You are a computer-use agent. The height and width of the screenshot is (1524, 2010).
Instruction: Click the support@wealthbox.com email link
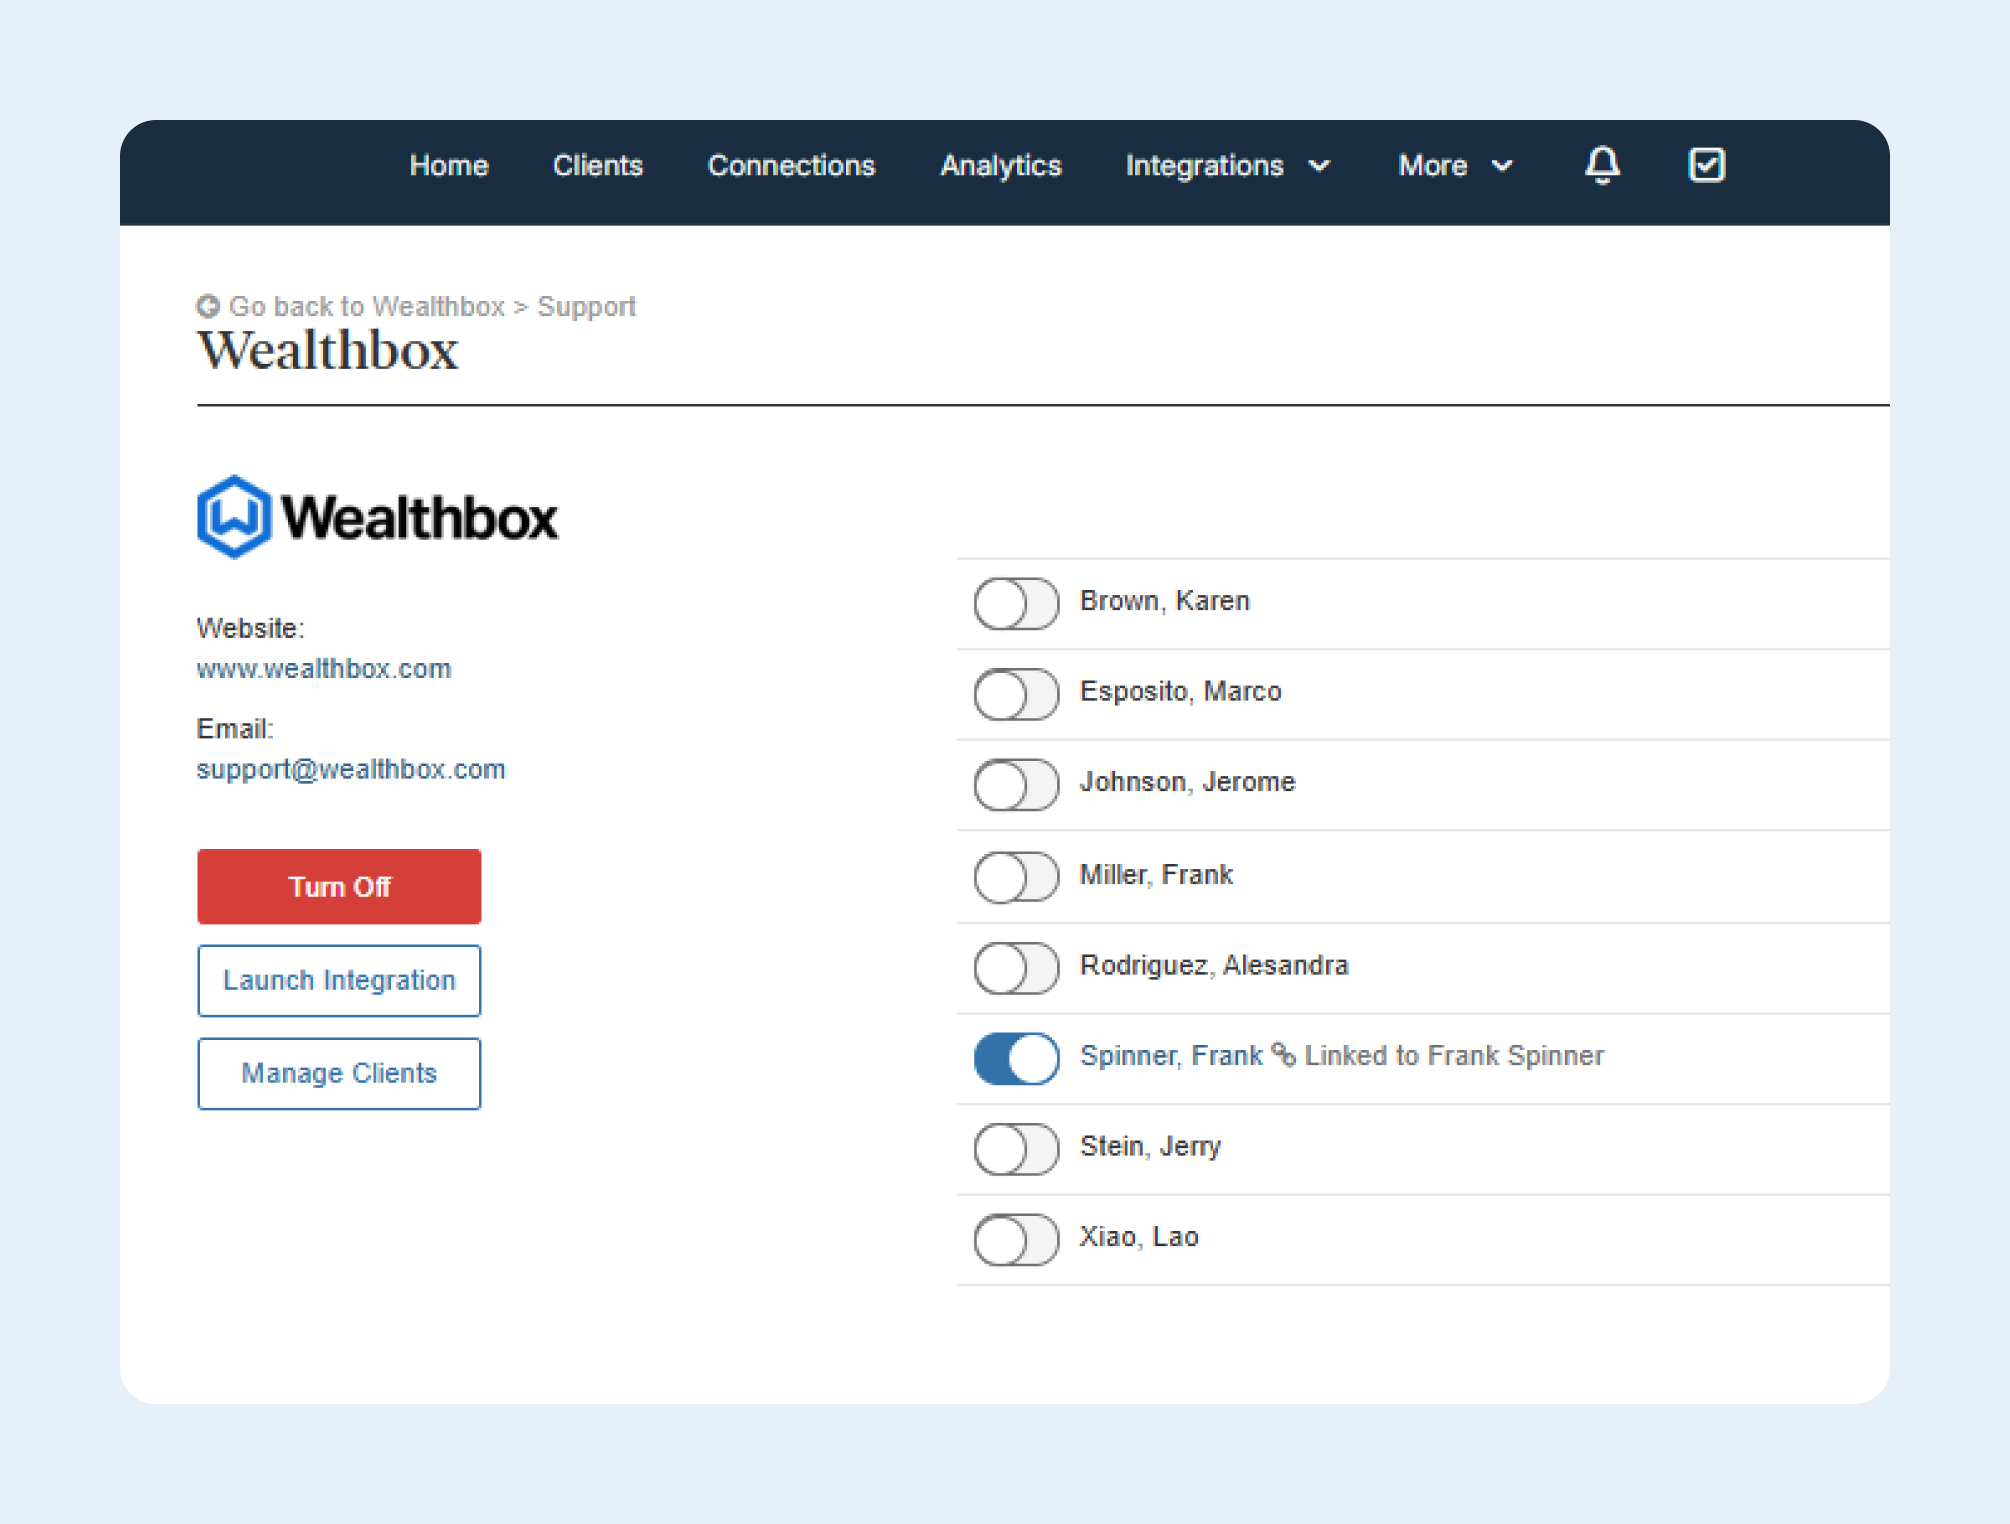pyautogui.click(x=351, y=769)
